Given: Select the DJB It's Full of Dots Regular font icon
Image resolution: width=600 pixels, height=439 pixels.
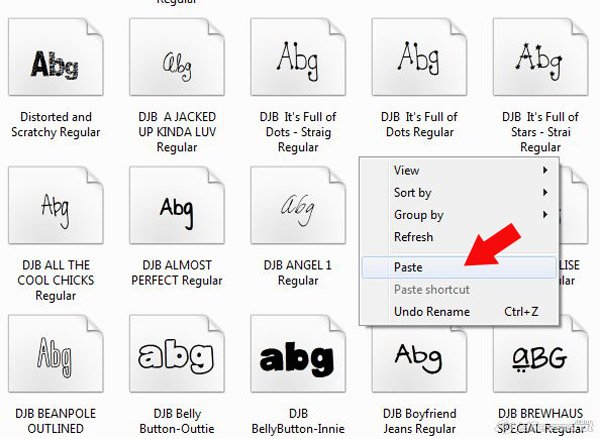Looking at the screenshot, I should [x=419, y=57].
